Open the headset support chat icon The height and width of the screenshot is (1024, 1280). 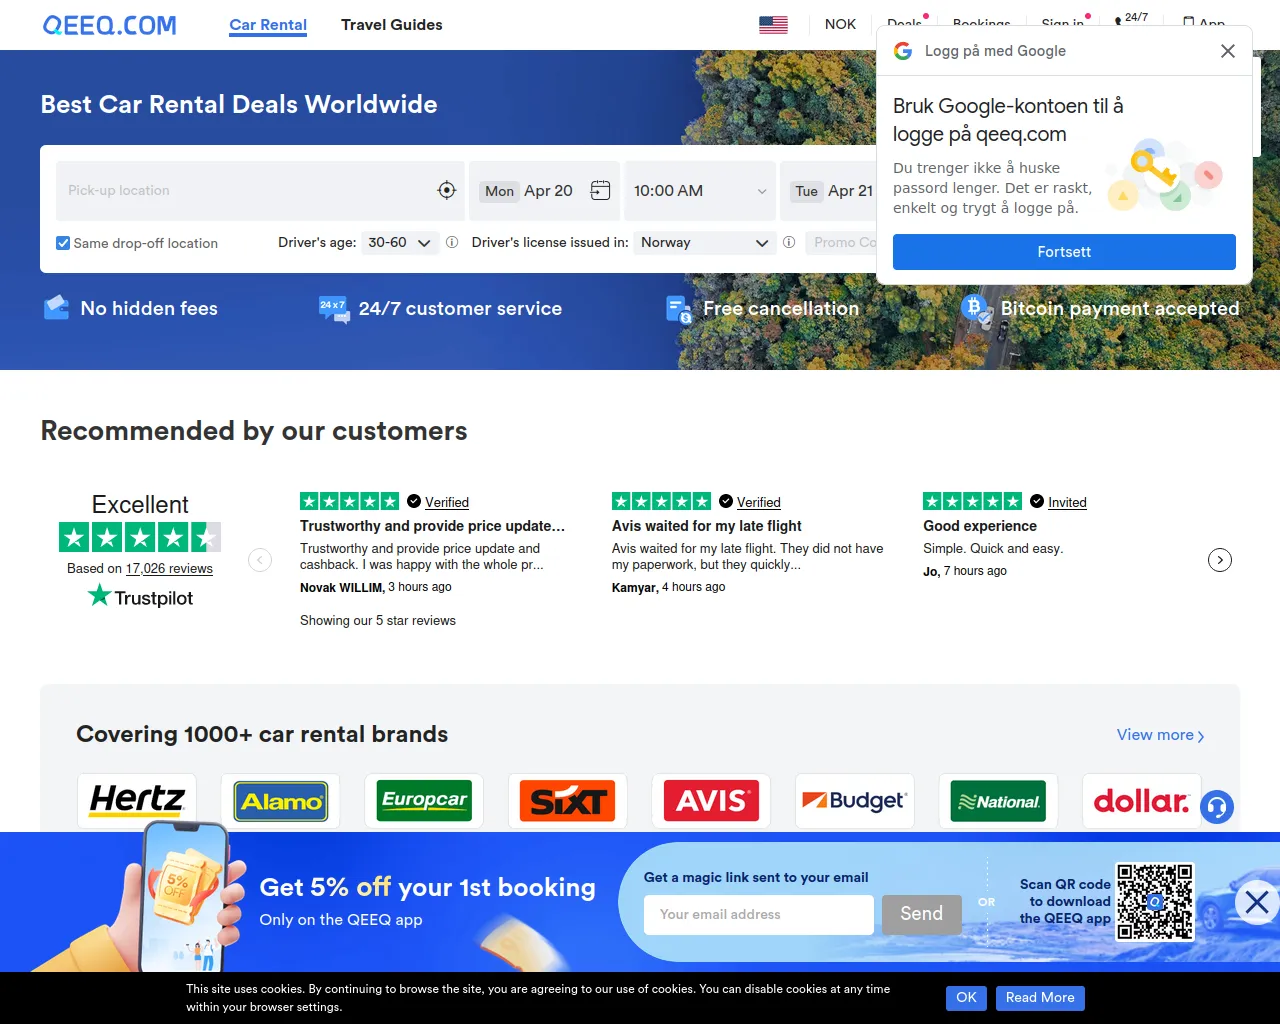1217,807
